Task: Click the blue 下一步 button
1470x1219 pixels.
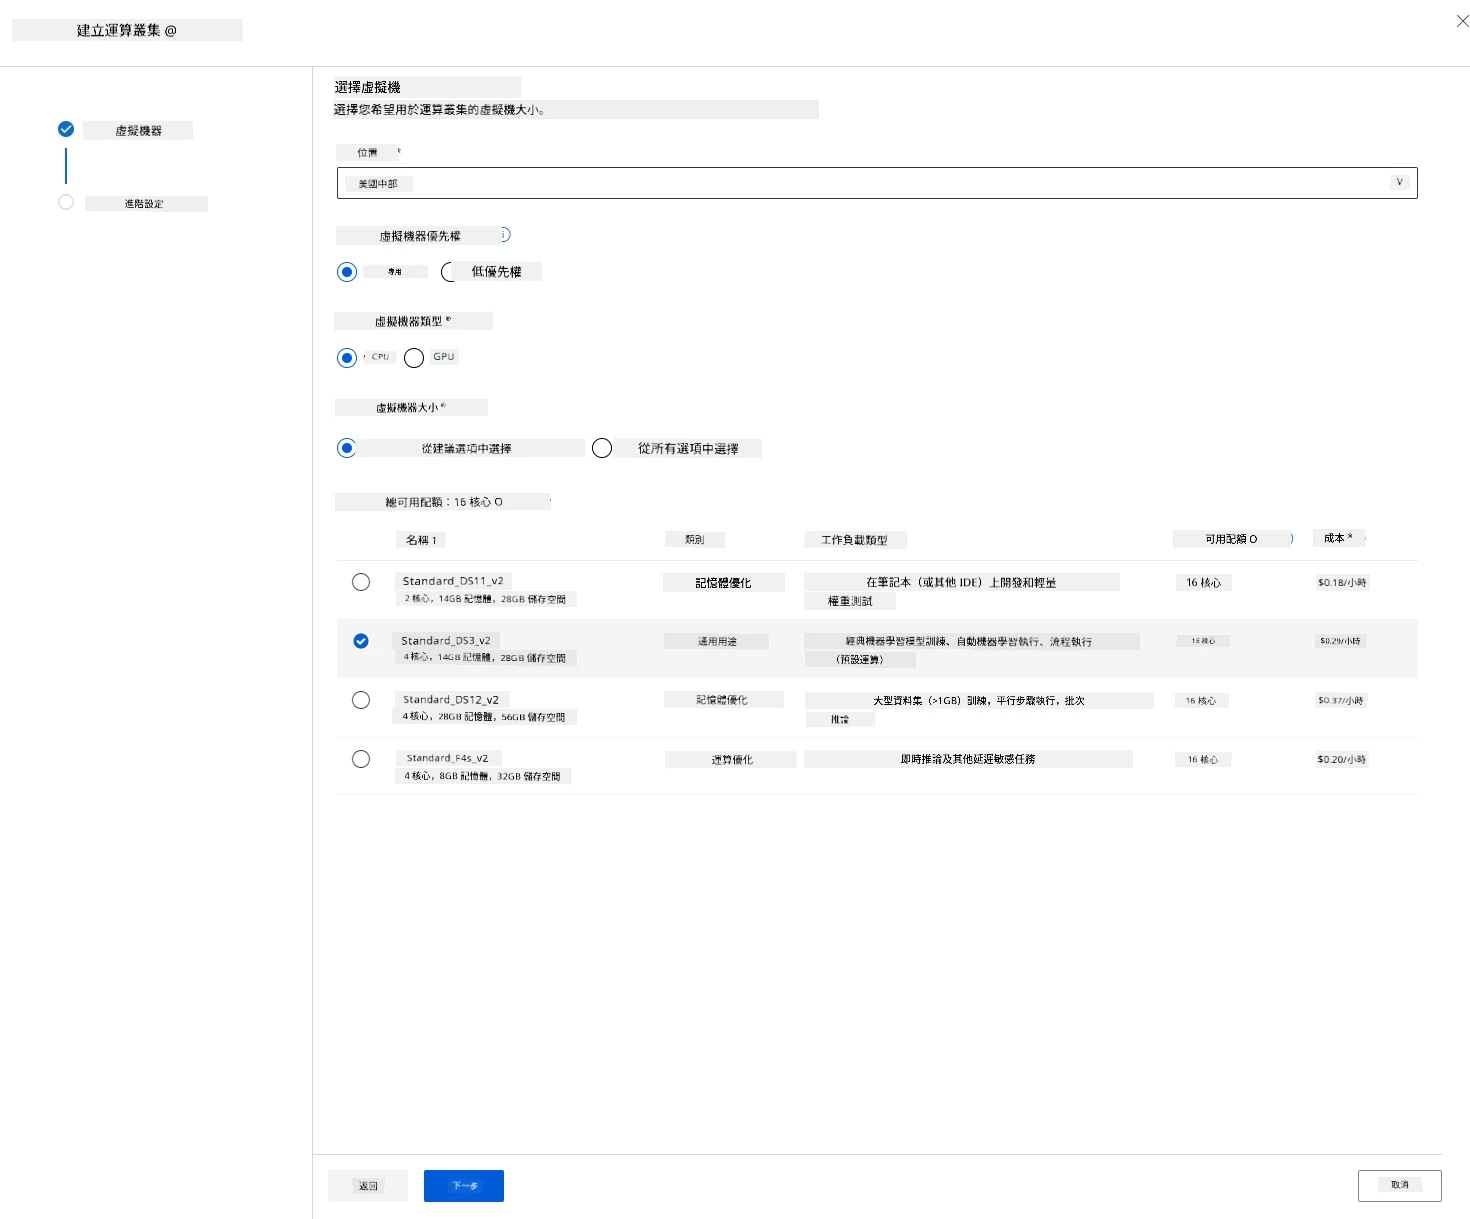Action: click(464, 1186)
